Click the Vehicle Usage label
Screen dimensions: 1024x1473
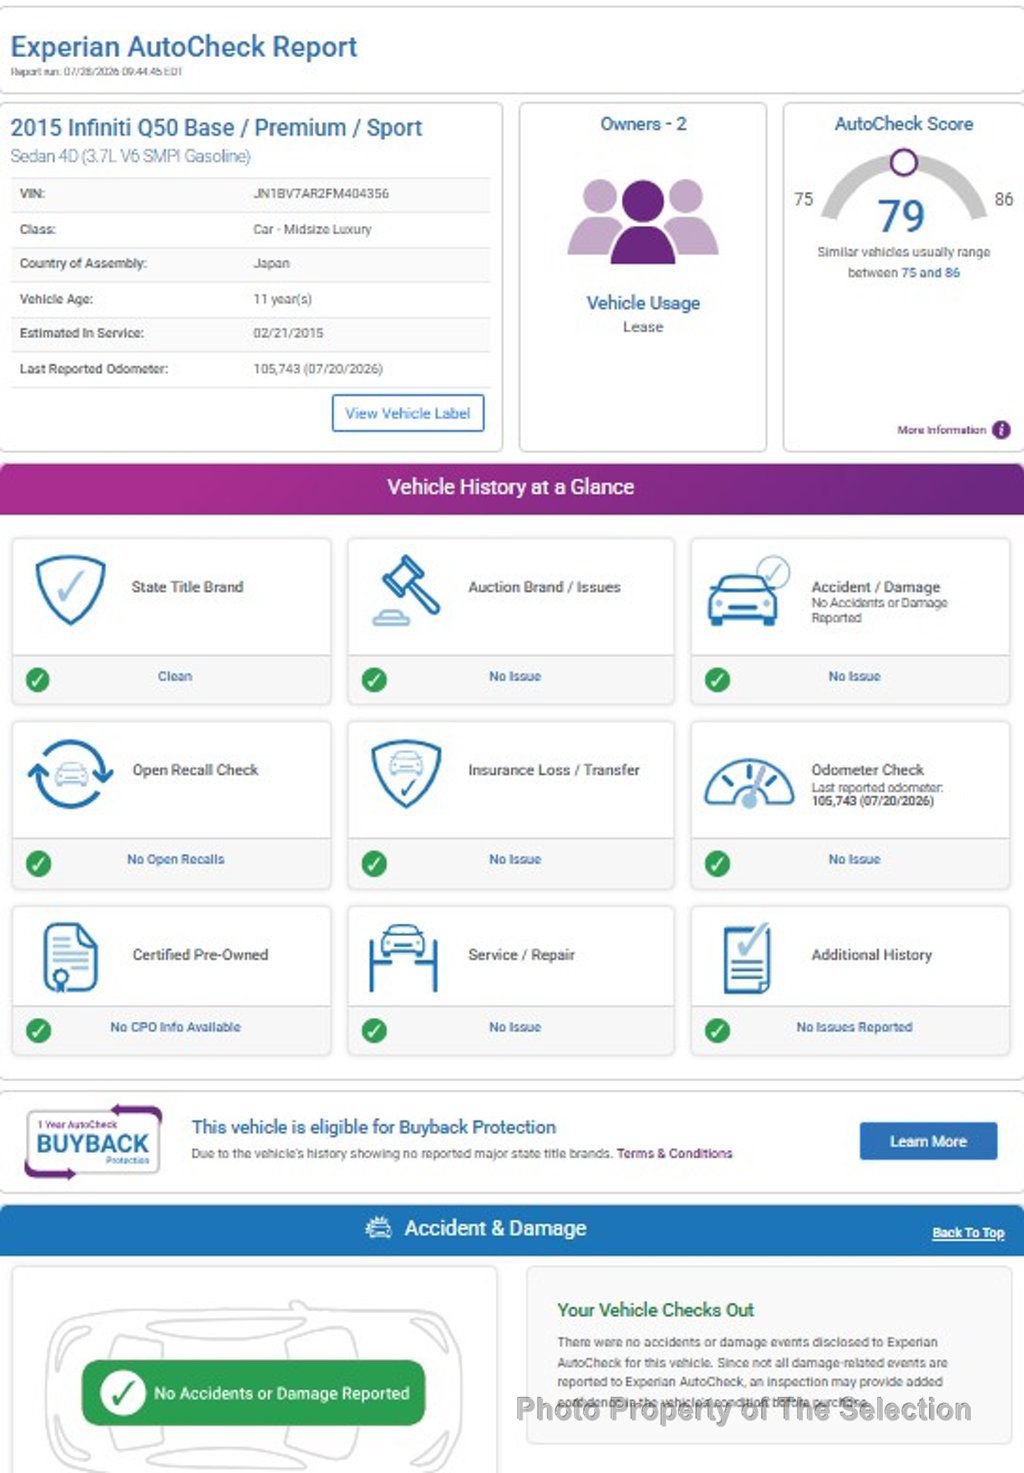click(x=643, y=303)
